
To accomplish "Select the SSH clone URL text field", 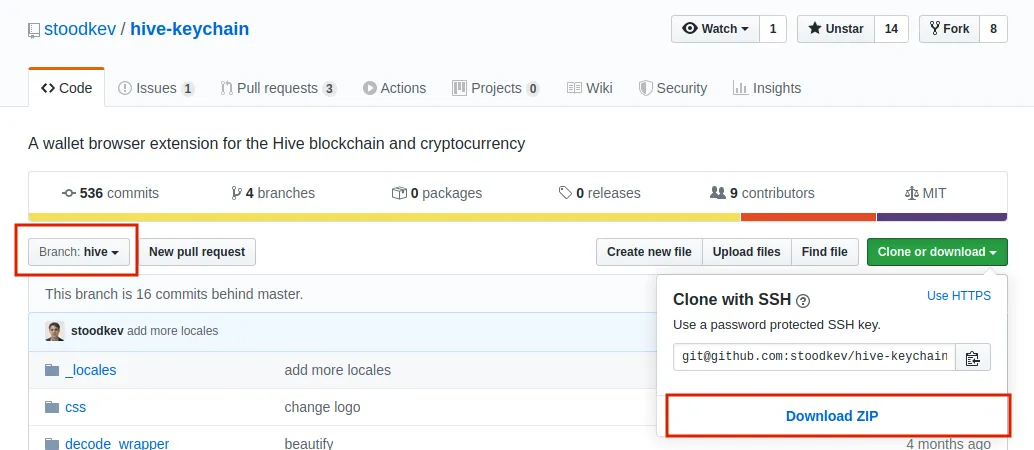I will [x=814, y=358].
